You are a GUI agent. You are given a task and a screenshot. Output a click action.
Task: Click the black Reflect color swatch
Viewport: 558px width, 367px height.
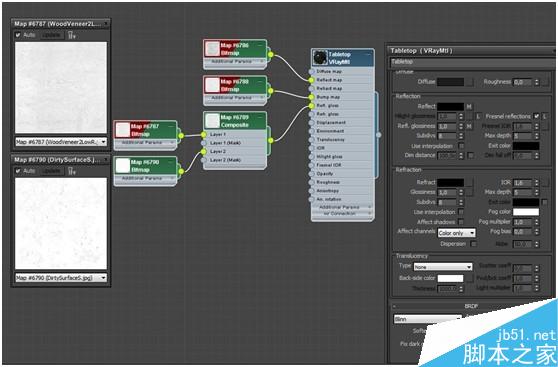tap(450, 106)
